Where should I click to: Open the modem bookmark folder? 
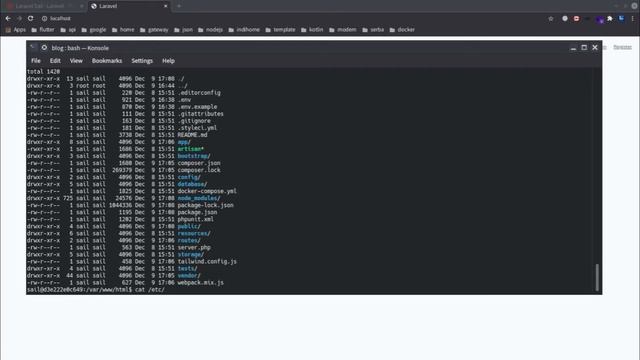(343, 30)
